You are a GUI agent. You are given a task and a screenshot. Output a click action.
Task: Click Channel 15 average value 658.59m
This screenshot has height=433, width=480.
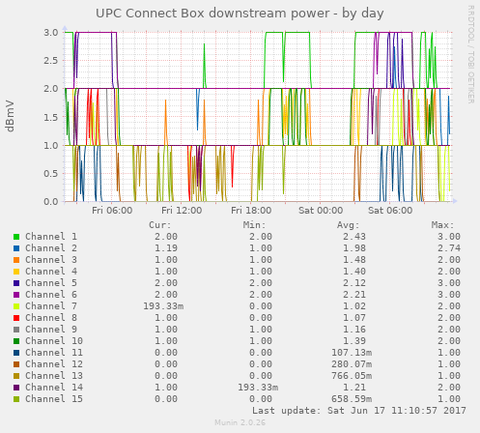pos(352,399)
